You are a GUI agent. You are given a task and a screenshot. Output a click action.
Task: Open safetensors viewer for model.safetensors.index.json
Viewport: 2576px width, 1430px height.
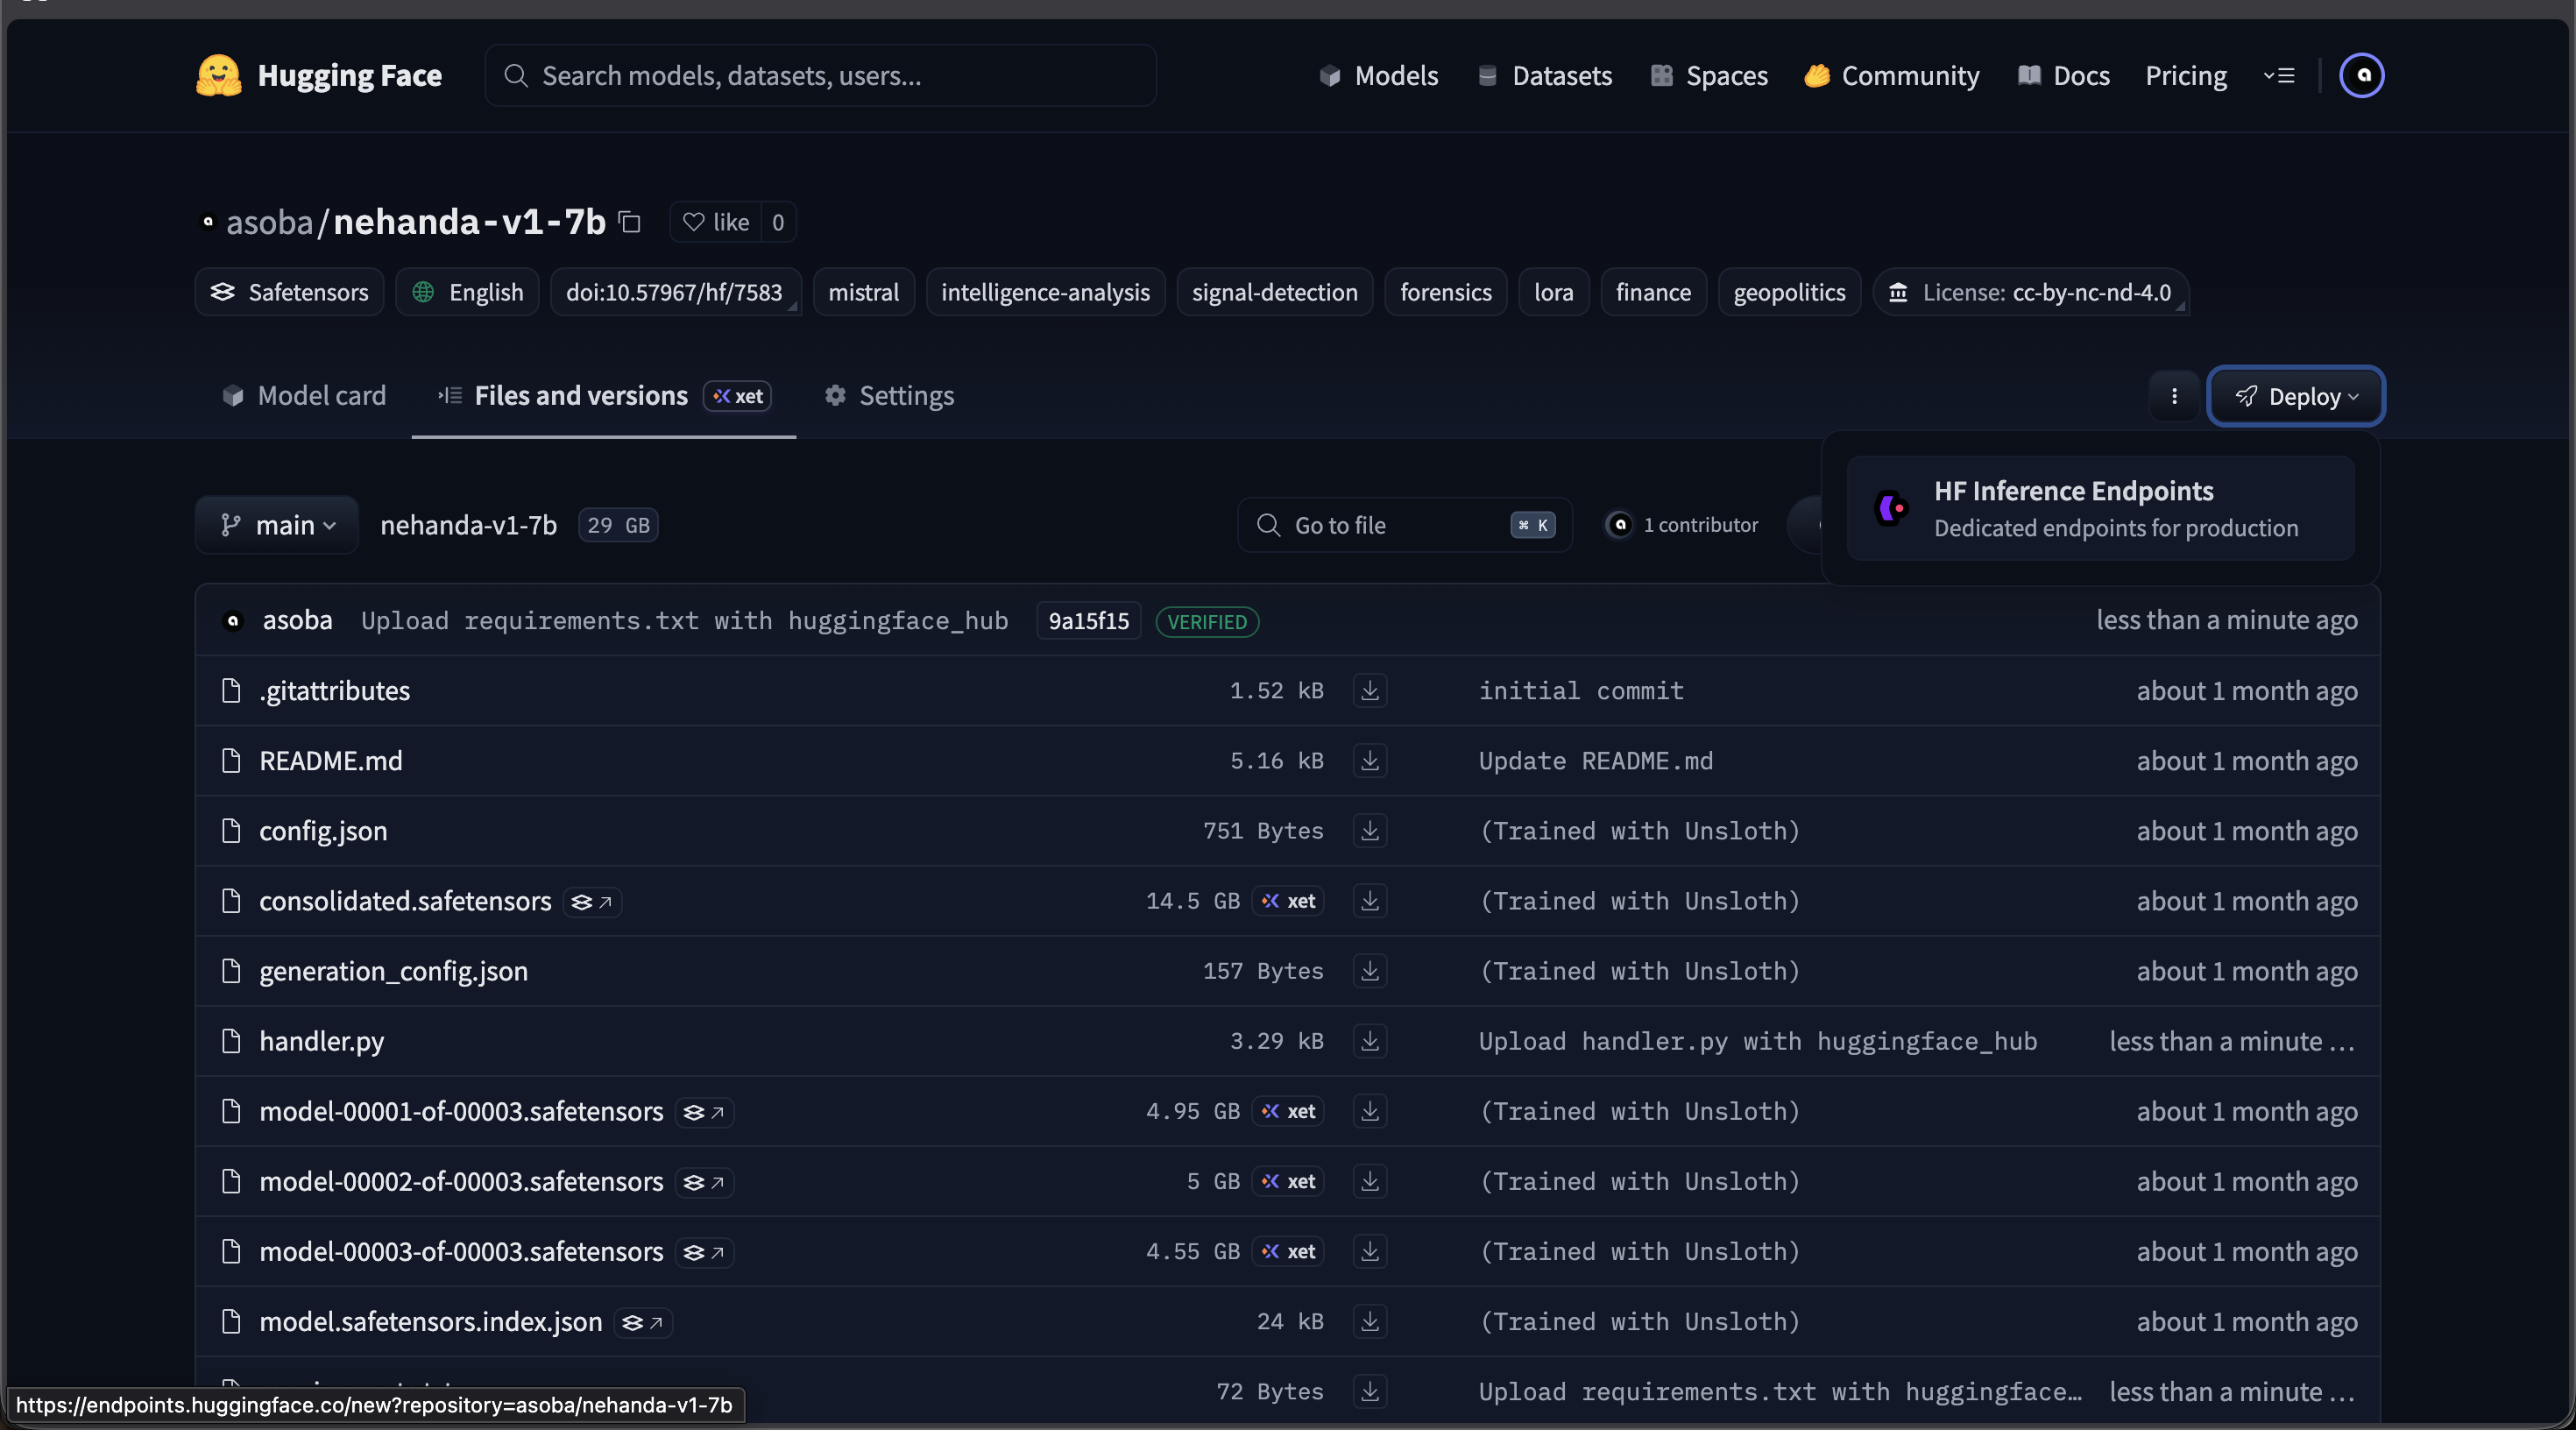point(643,1322)
